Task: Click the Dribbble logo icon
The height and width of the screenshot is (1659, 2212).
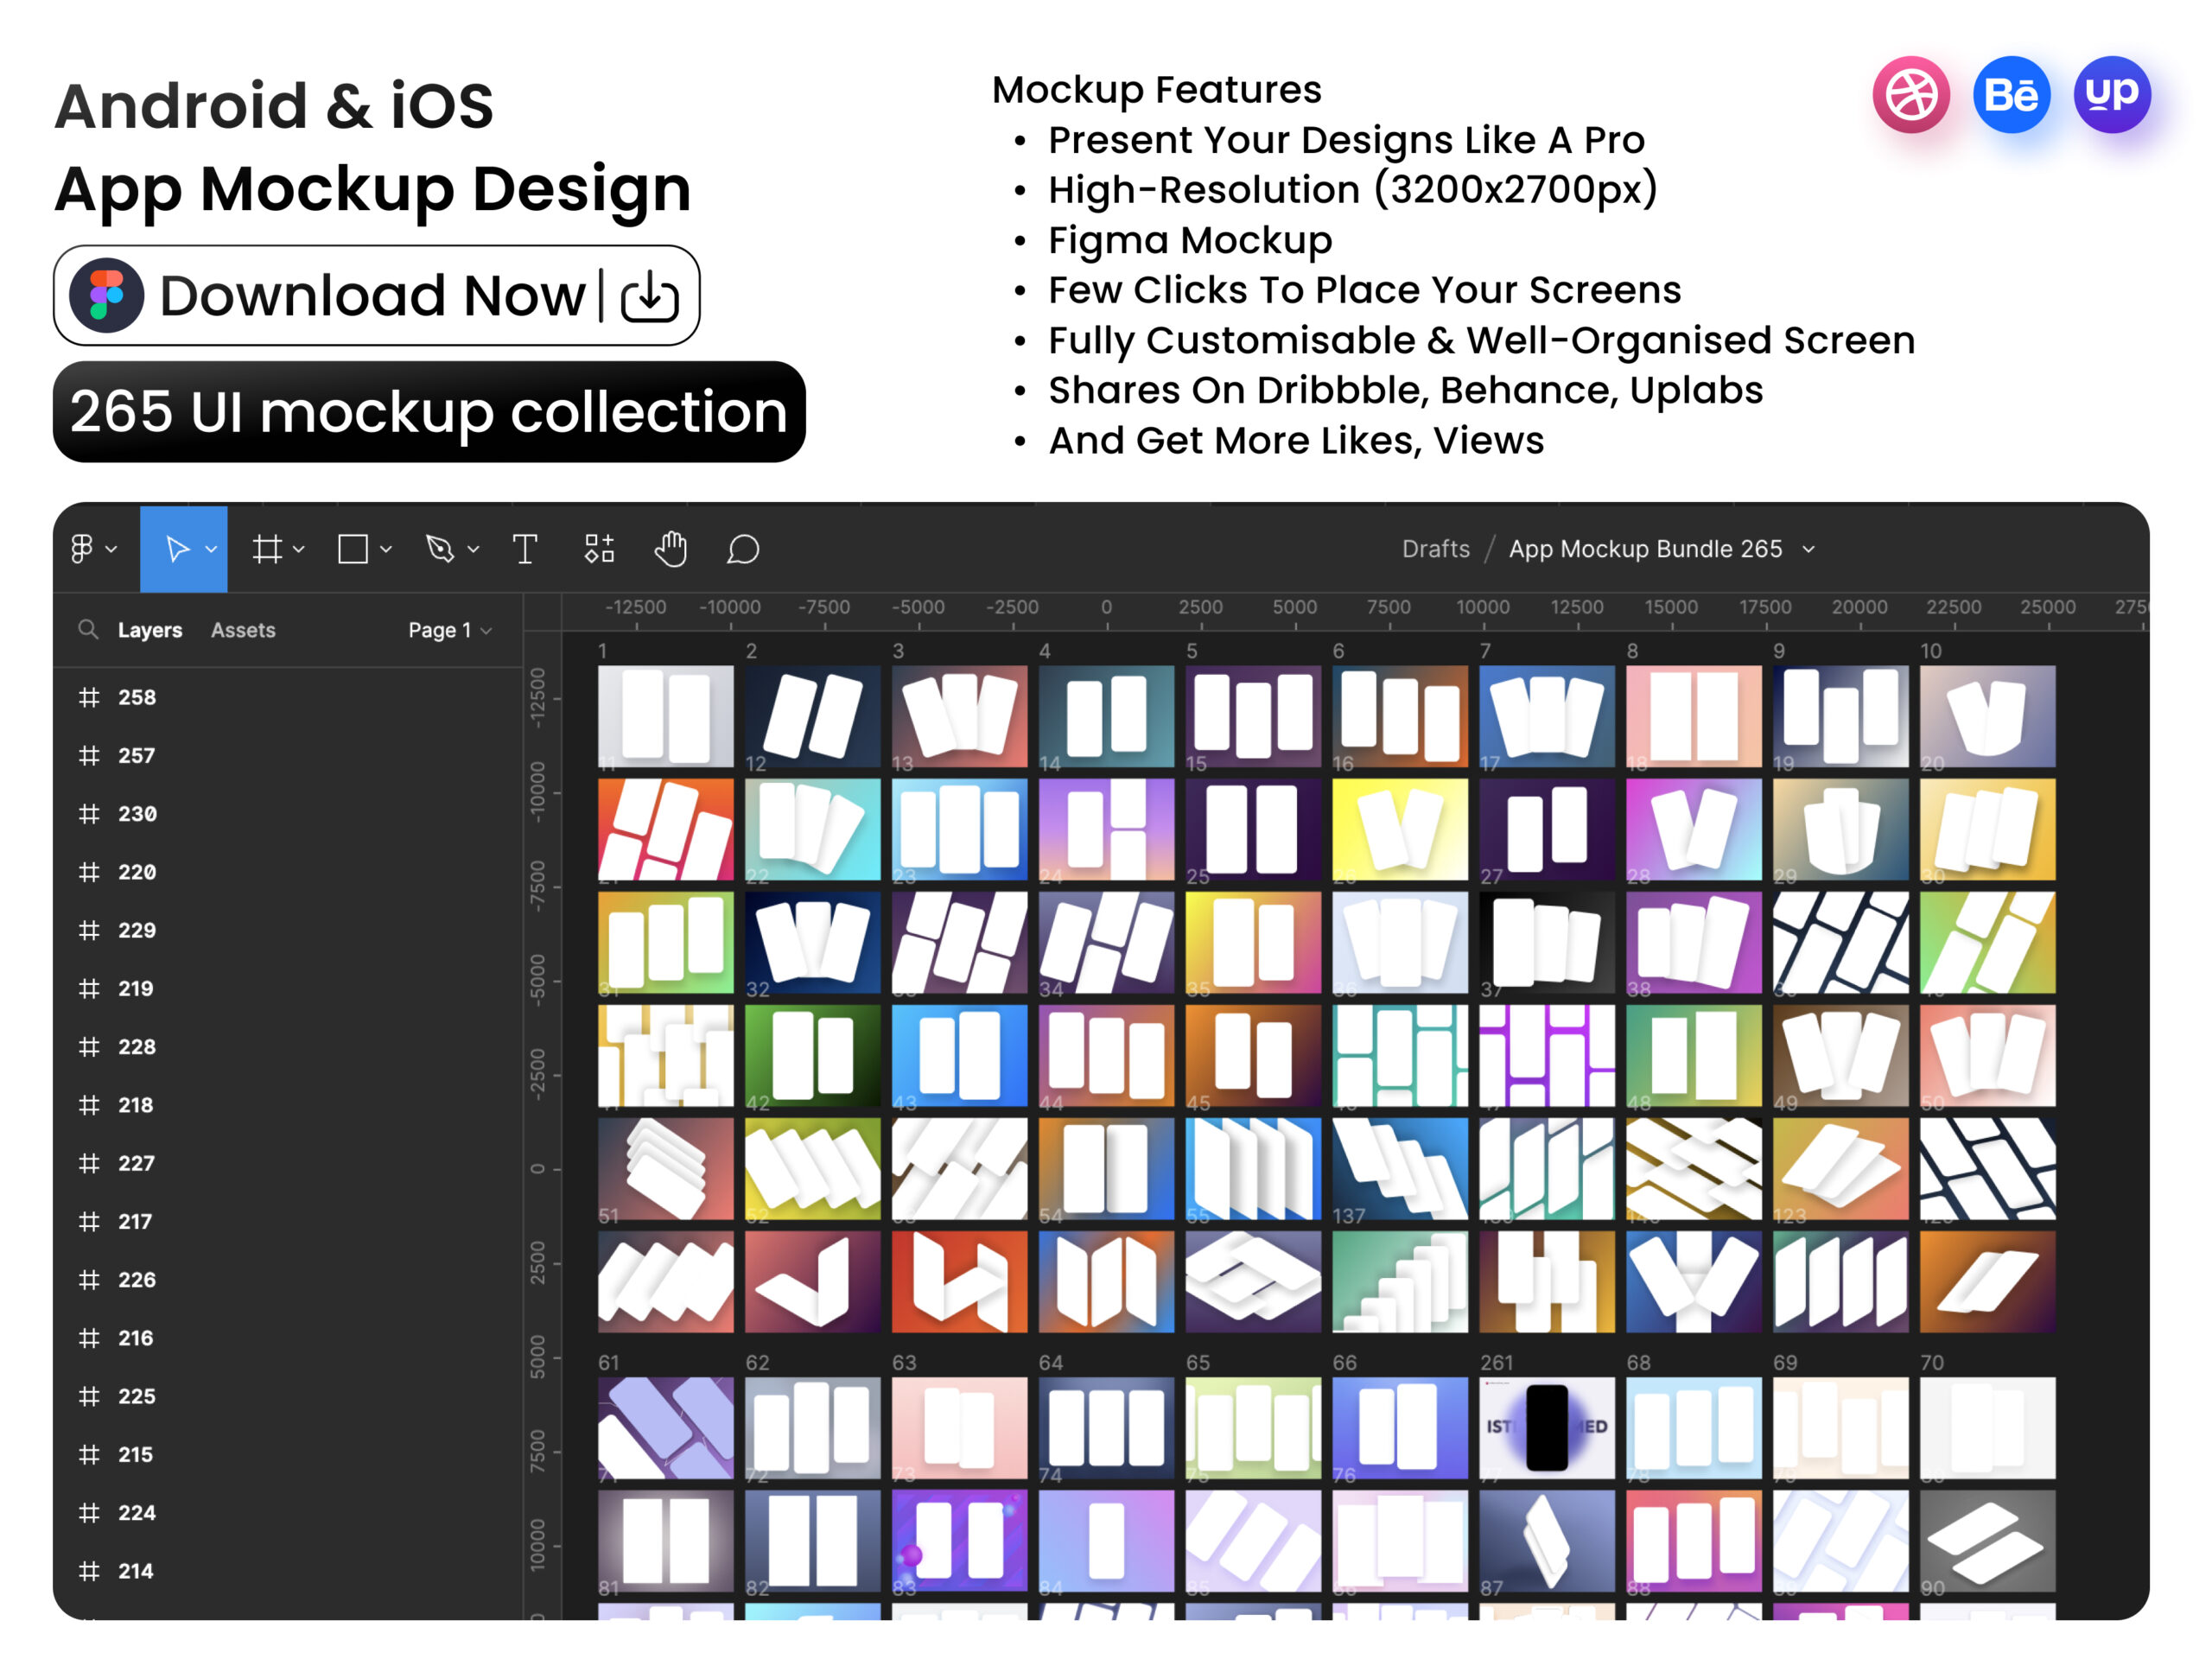Action: point(1911,95)
